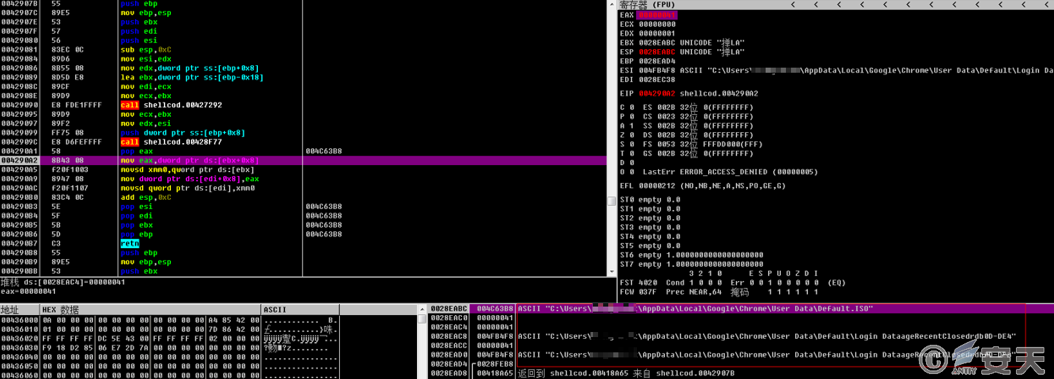The width and height of the screenshot is (1054, 379).
Task: Click comment 004C63B8 on the pop eax row
Action: pos(323,151)
